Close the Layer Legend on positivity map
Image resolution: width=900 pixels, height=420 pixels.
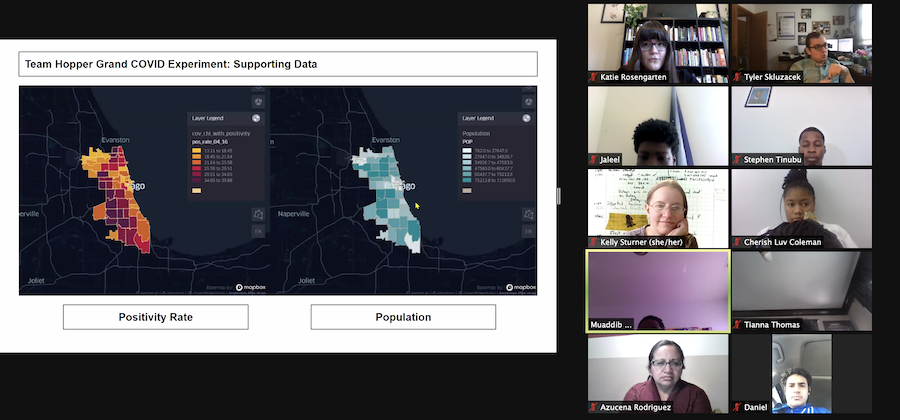click(257, 117)
